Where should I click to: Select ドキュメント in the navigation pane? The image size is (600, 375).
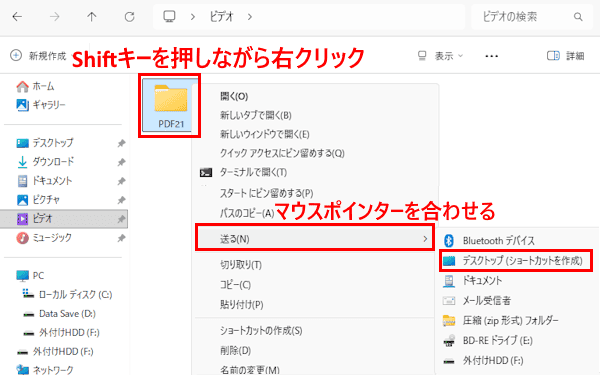pos(44,181)
